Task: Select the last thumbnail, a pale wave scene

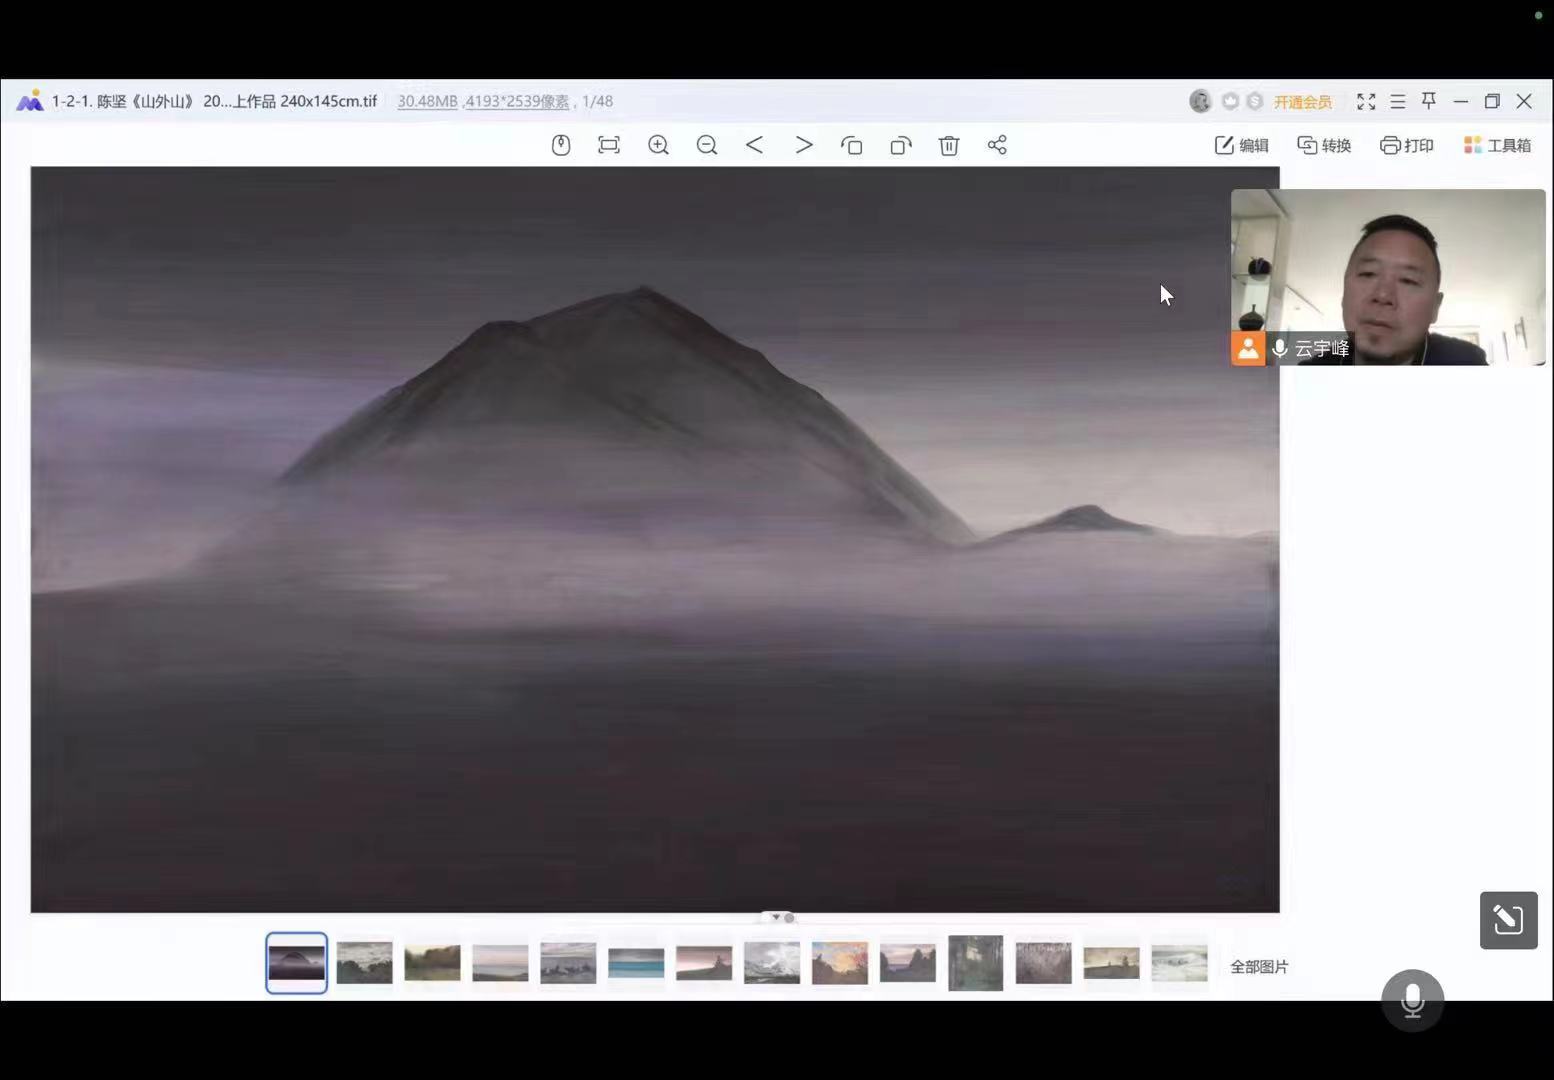Action: tap(1179, 963)
